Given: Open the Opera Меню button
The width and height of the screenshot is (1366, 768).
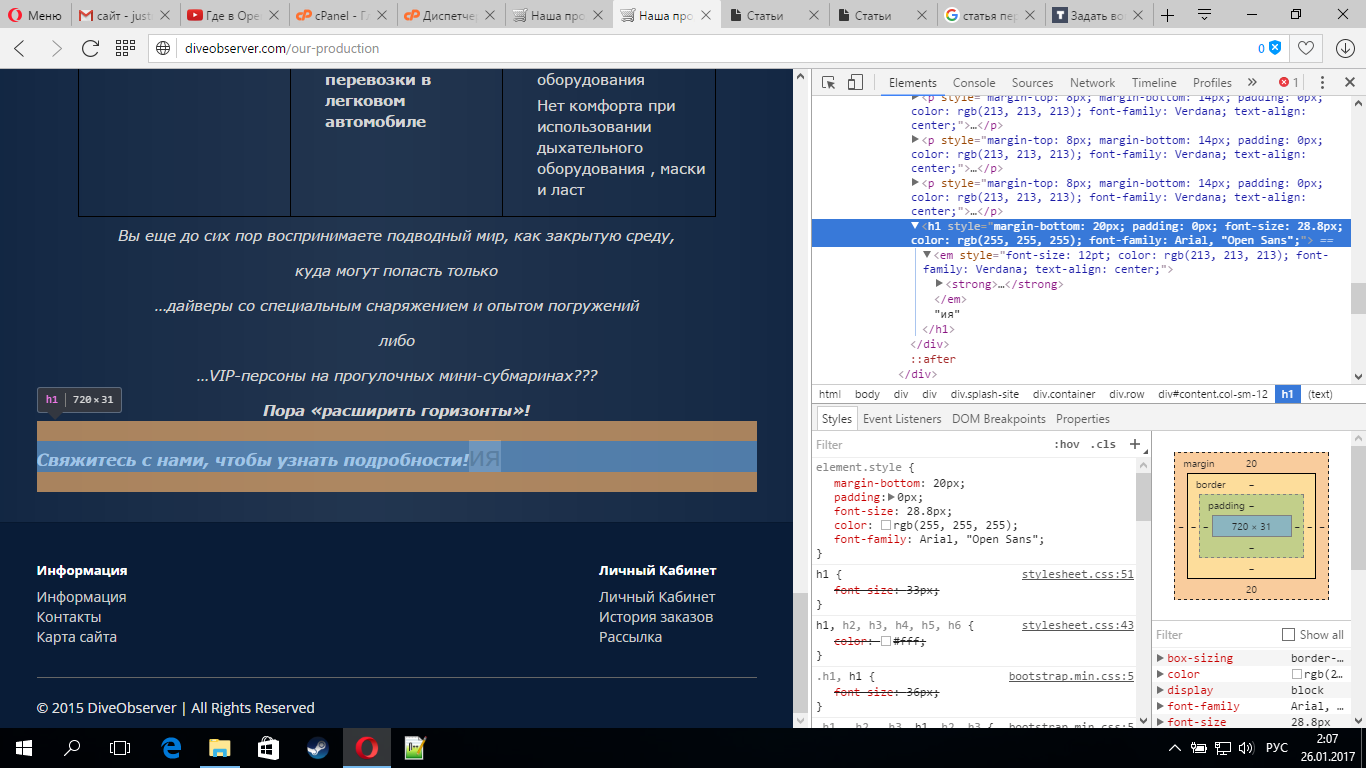Looking at the screenshot, I should point(35,15).
